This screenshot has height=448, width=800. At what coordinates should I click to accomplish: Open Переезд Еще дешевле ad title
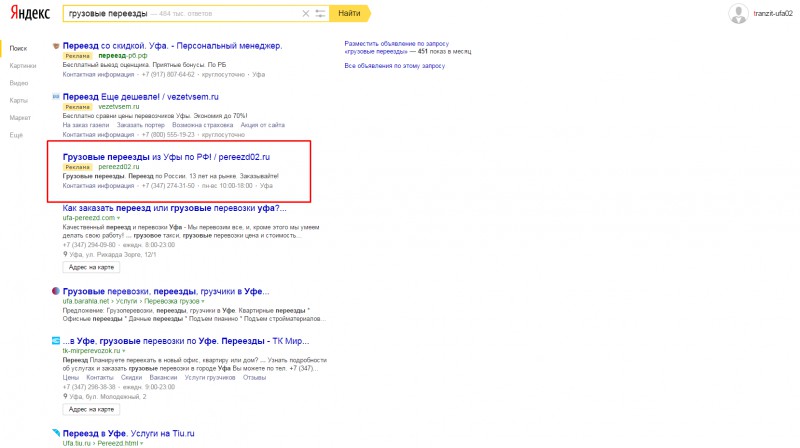(x=140, y=96)
